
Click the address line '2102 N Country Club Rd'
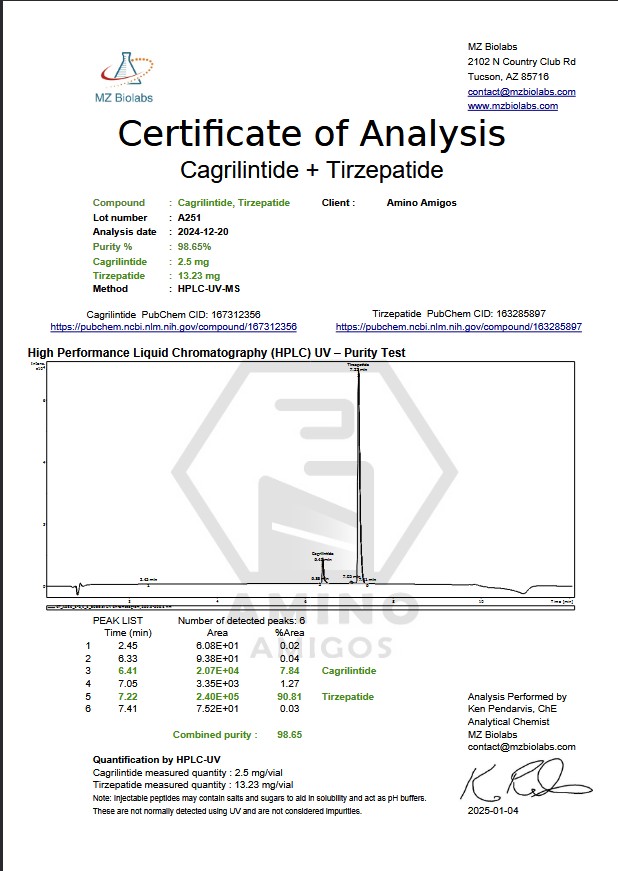pyautogui.click(x=521, y=62)
